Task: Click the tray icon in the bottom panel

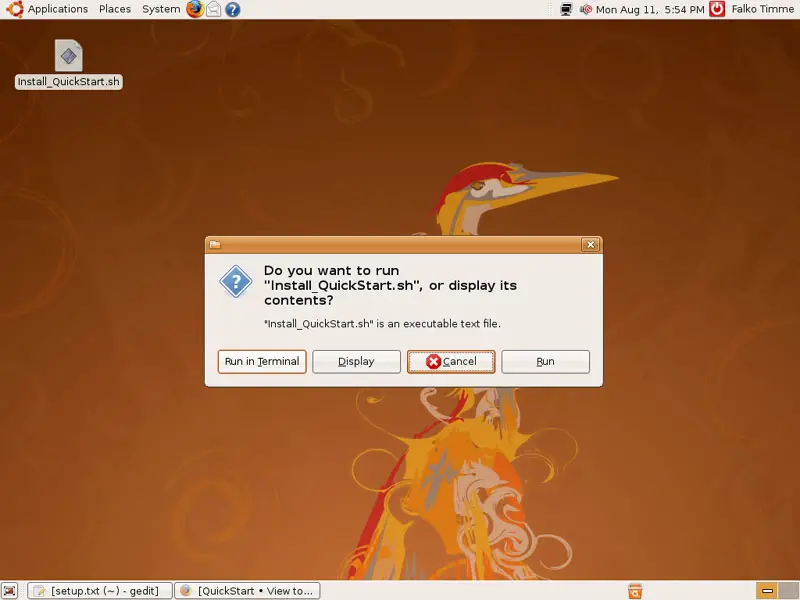Action: pyautogui.click(x=635, y=591)
